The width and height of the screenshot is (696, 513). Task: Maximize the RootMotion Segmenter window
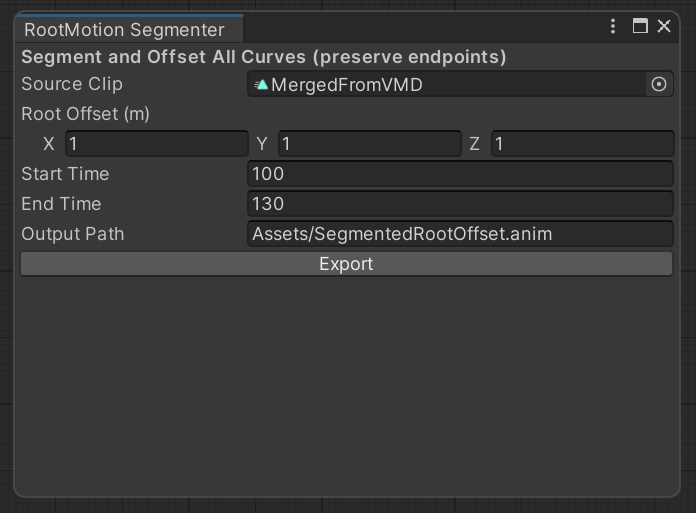(640, 27)
